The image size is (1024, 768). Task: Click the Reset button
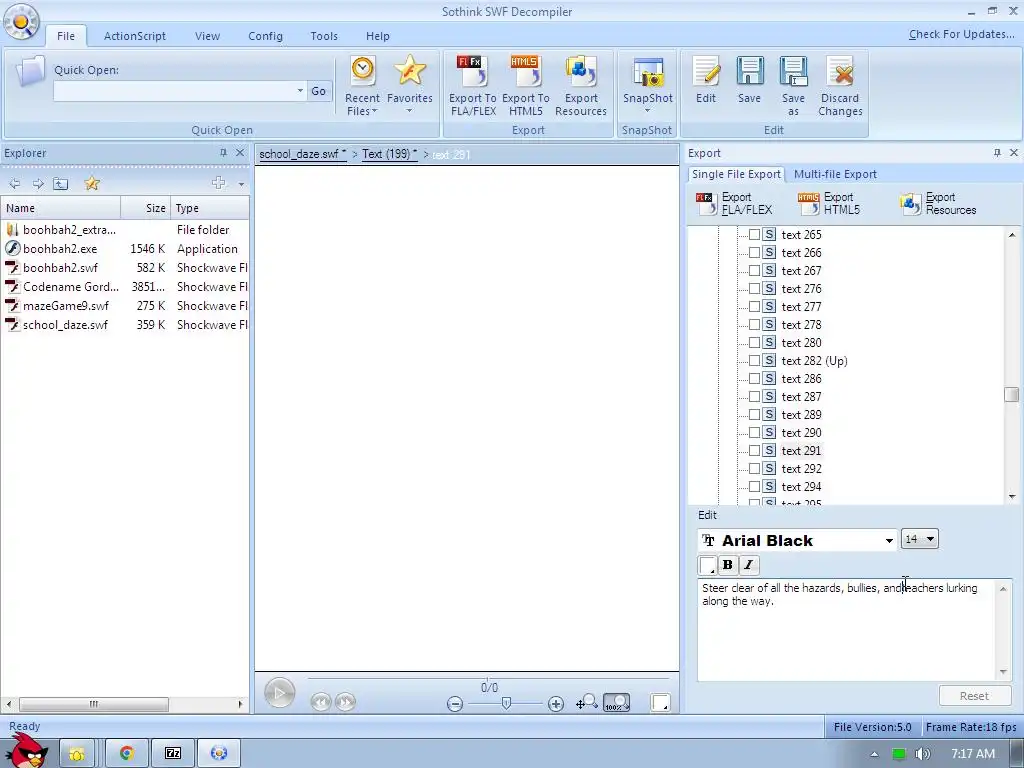click(x=974, y=696)
